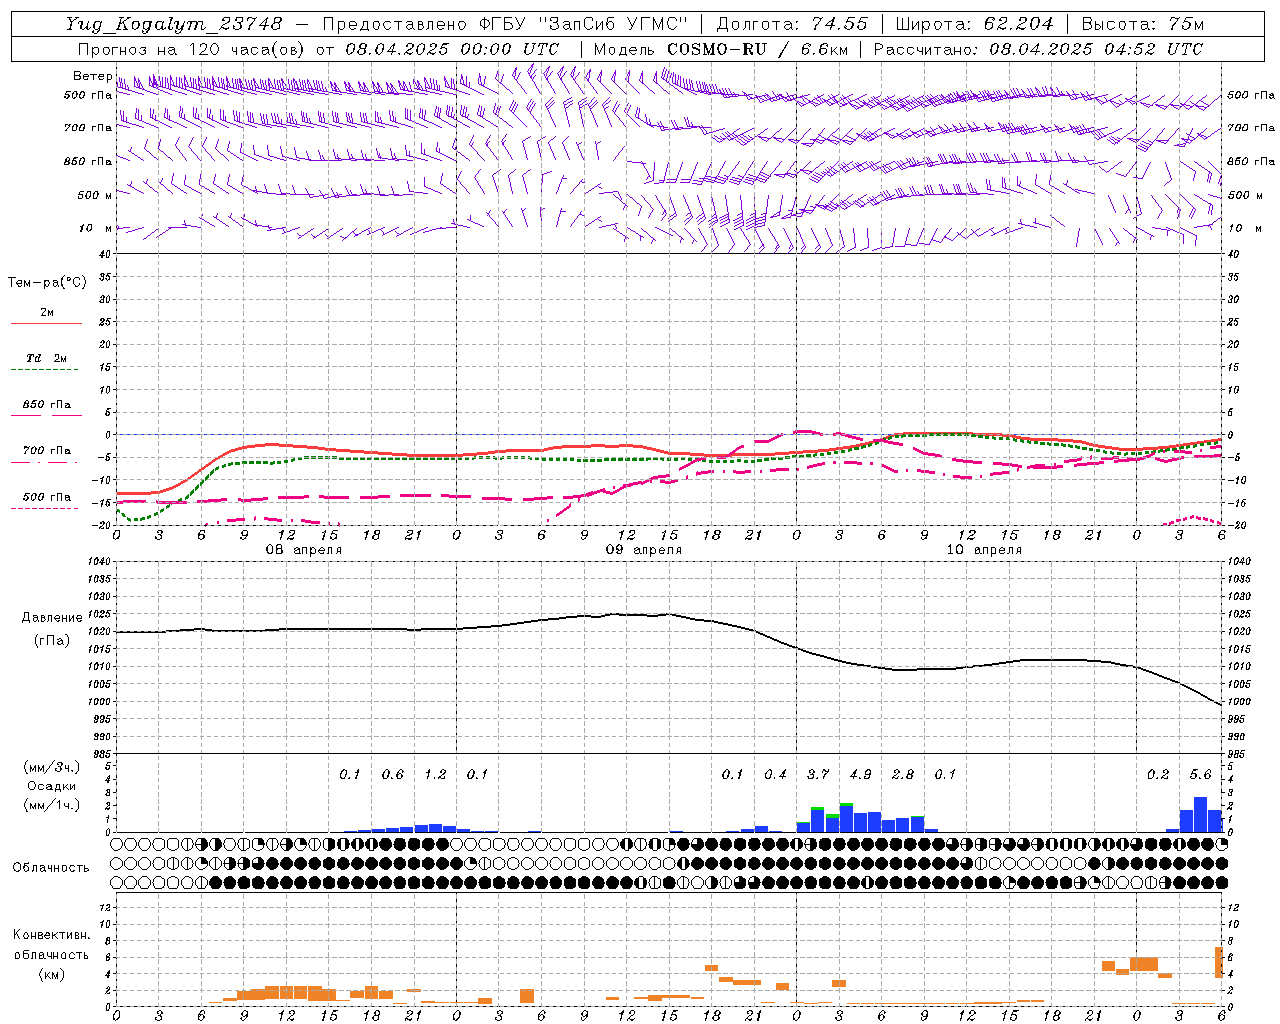Click the Рассчитано: 08.04.2025 04:52 UTC timestamp
This screenshot has width=1280, height=1024.
pyautogui.click(x=1038, y=49)
